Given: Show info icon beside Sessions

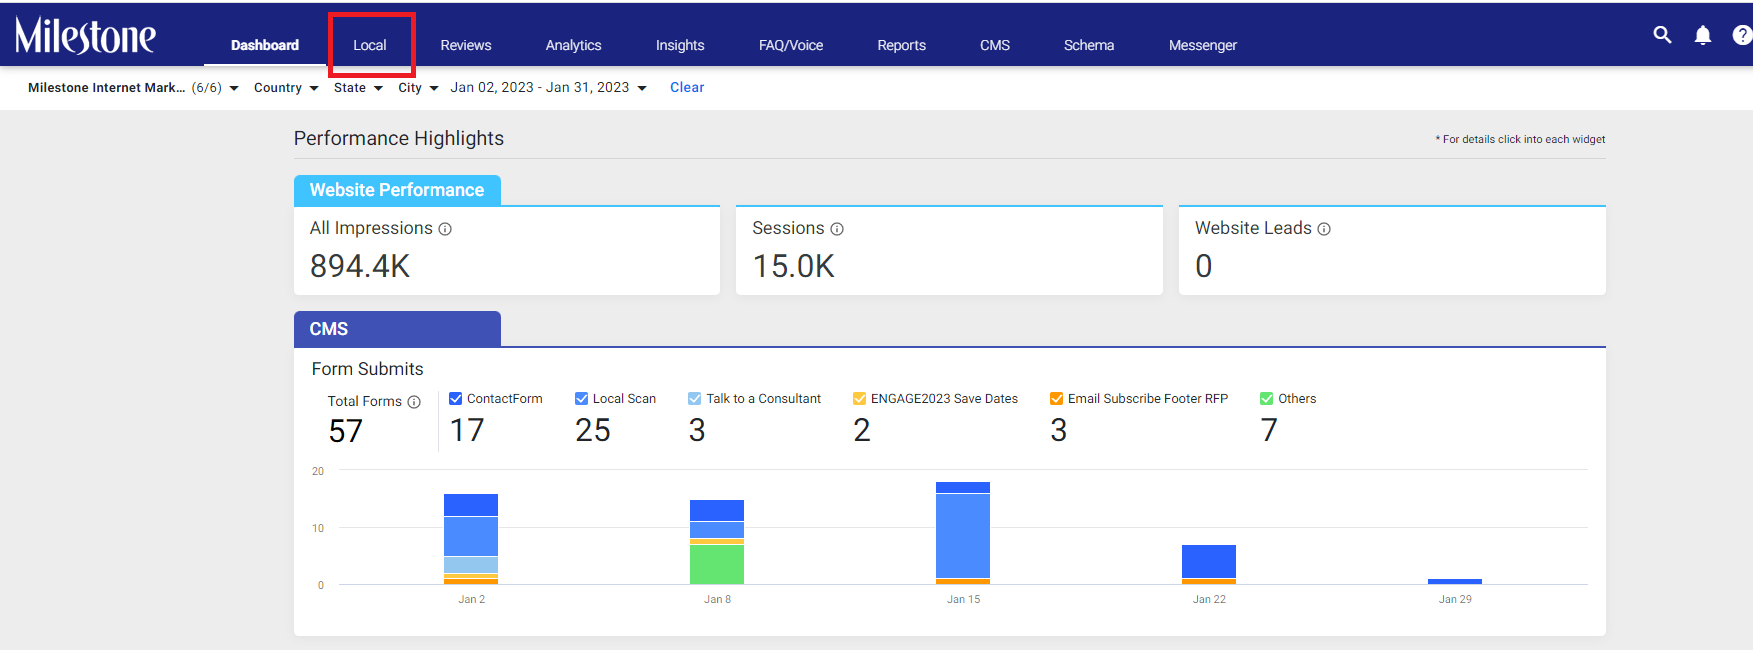Looking at the screenshot, I should point(837,229).
